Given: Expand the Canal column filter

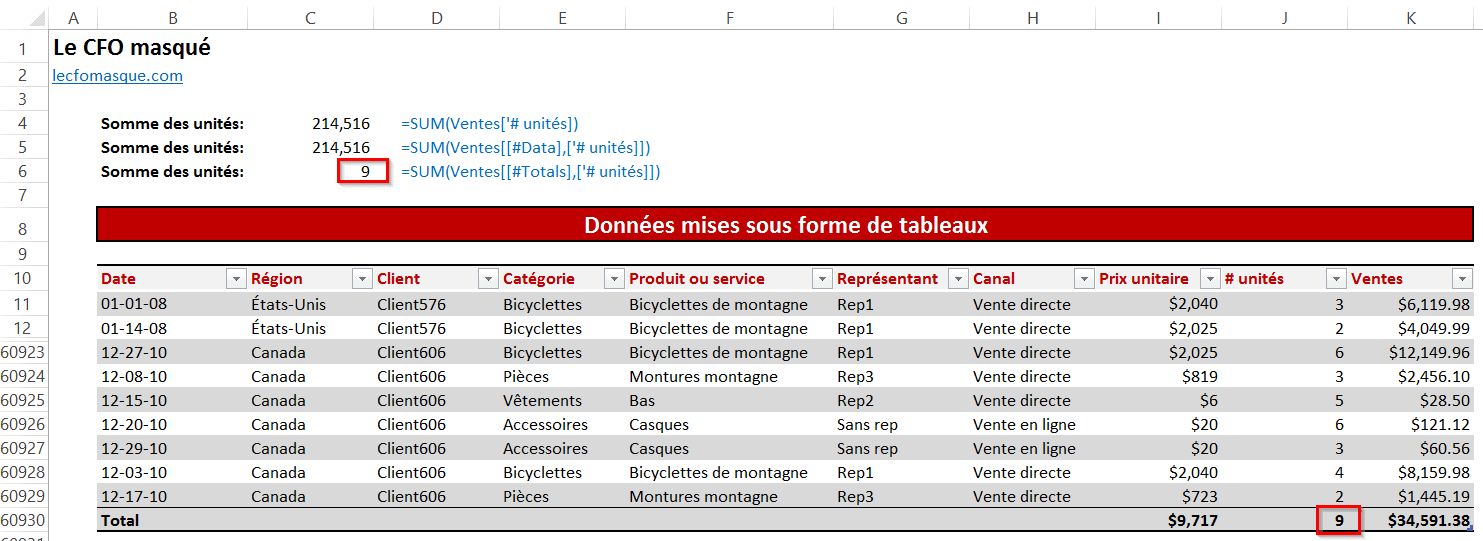Looking at the screenshot, I should tap(1084, 279).
